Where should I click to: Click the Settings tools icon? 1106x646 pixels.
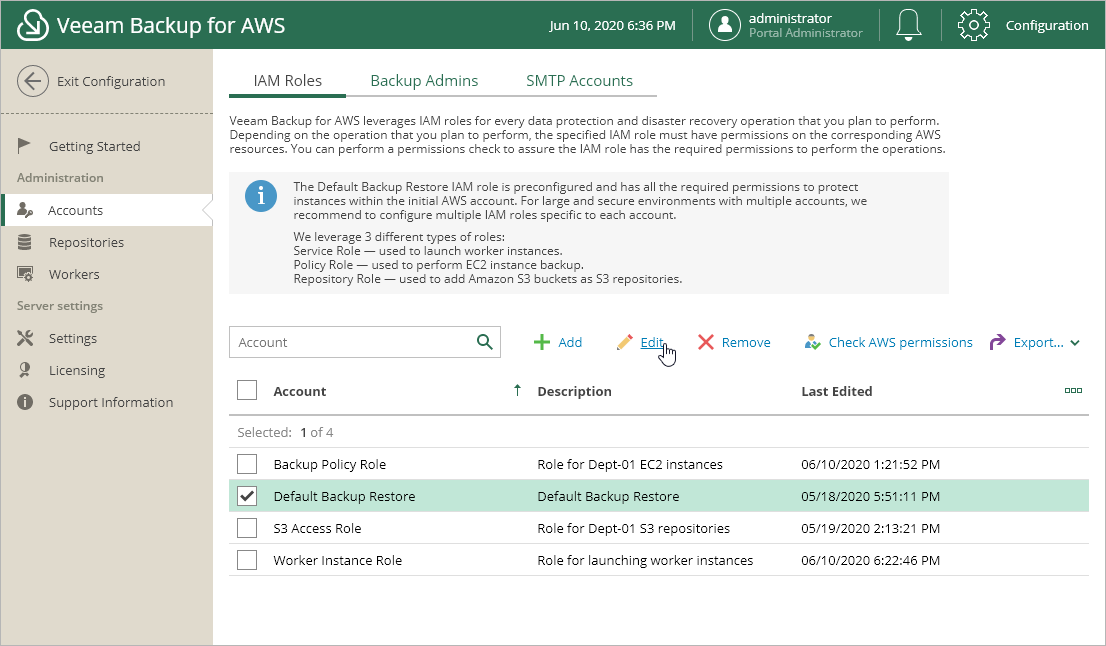coord(25,338)
